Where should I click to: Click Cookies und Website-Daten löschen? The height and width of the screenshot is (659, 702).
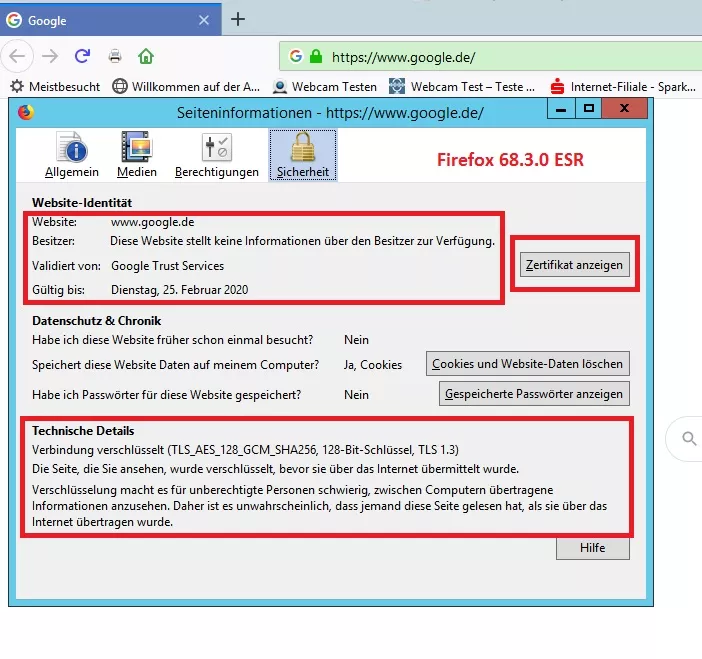pyautogui.click(x=527, y=364)
